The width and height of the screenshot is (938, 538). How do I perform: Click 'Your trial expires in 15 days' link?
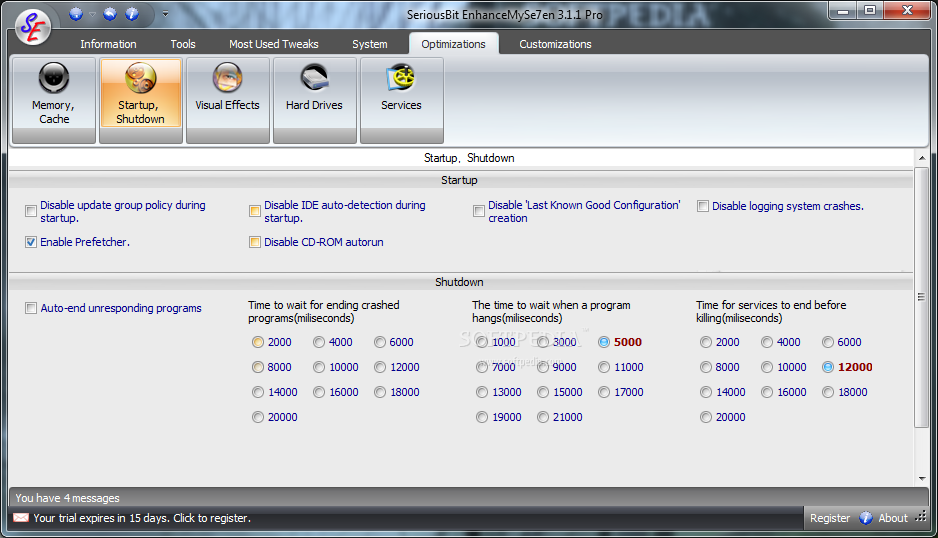(142, 518)
